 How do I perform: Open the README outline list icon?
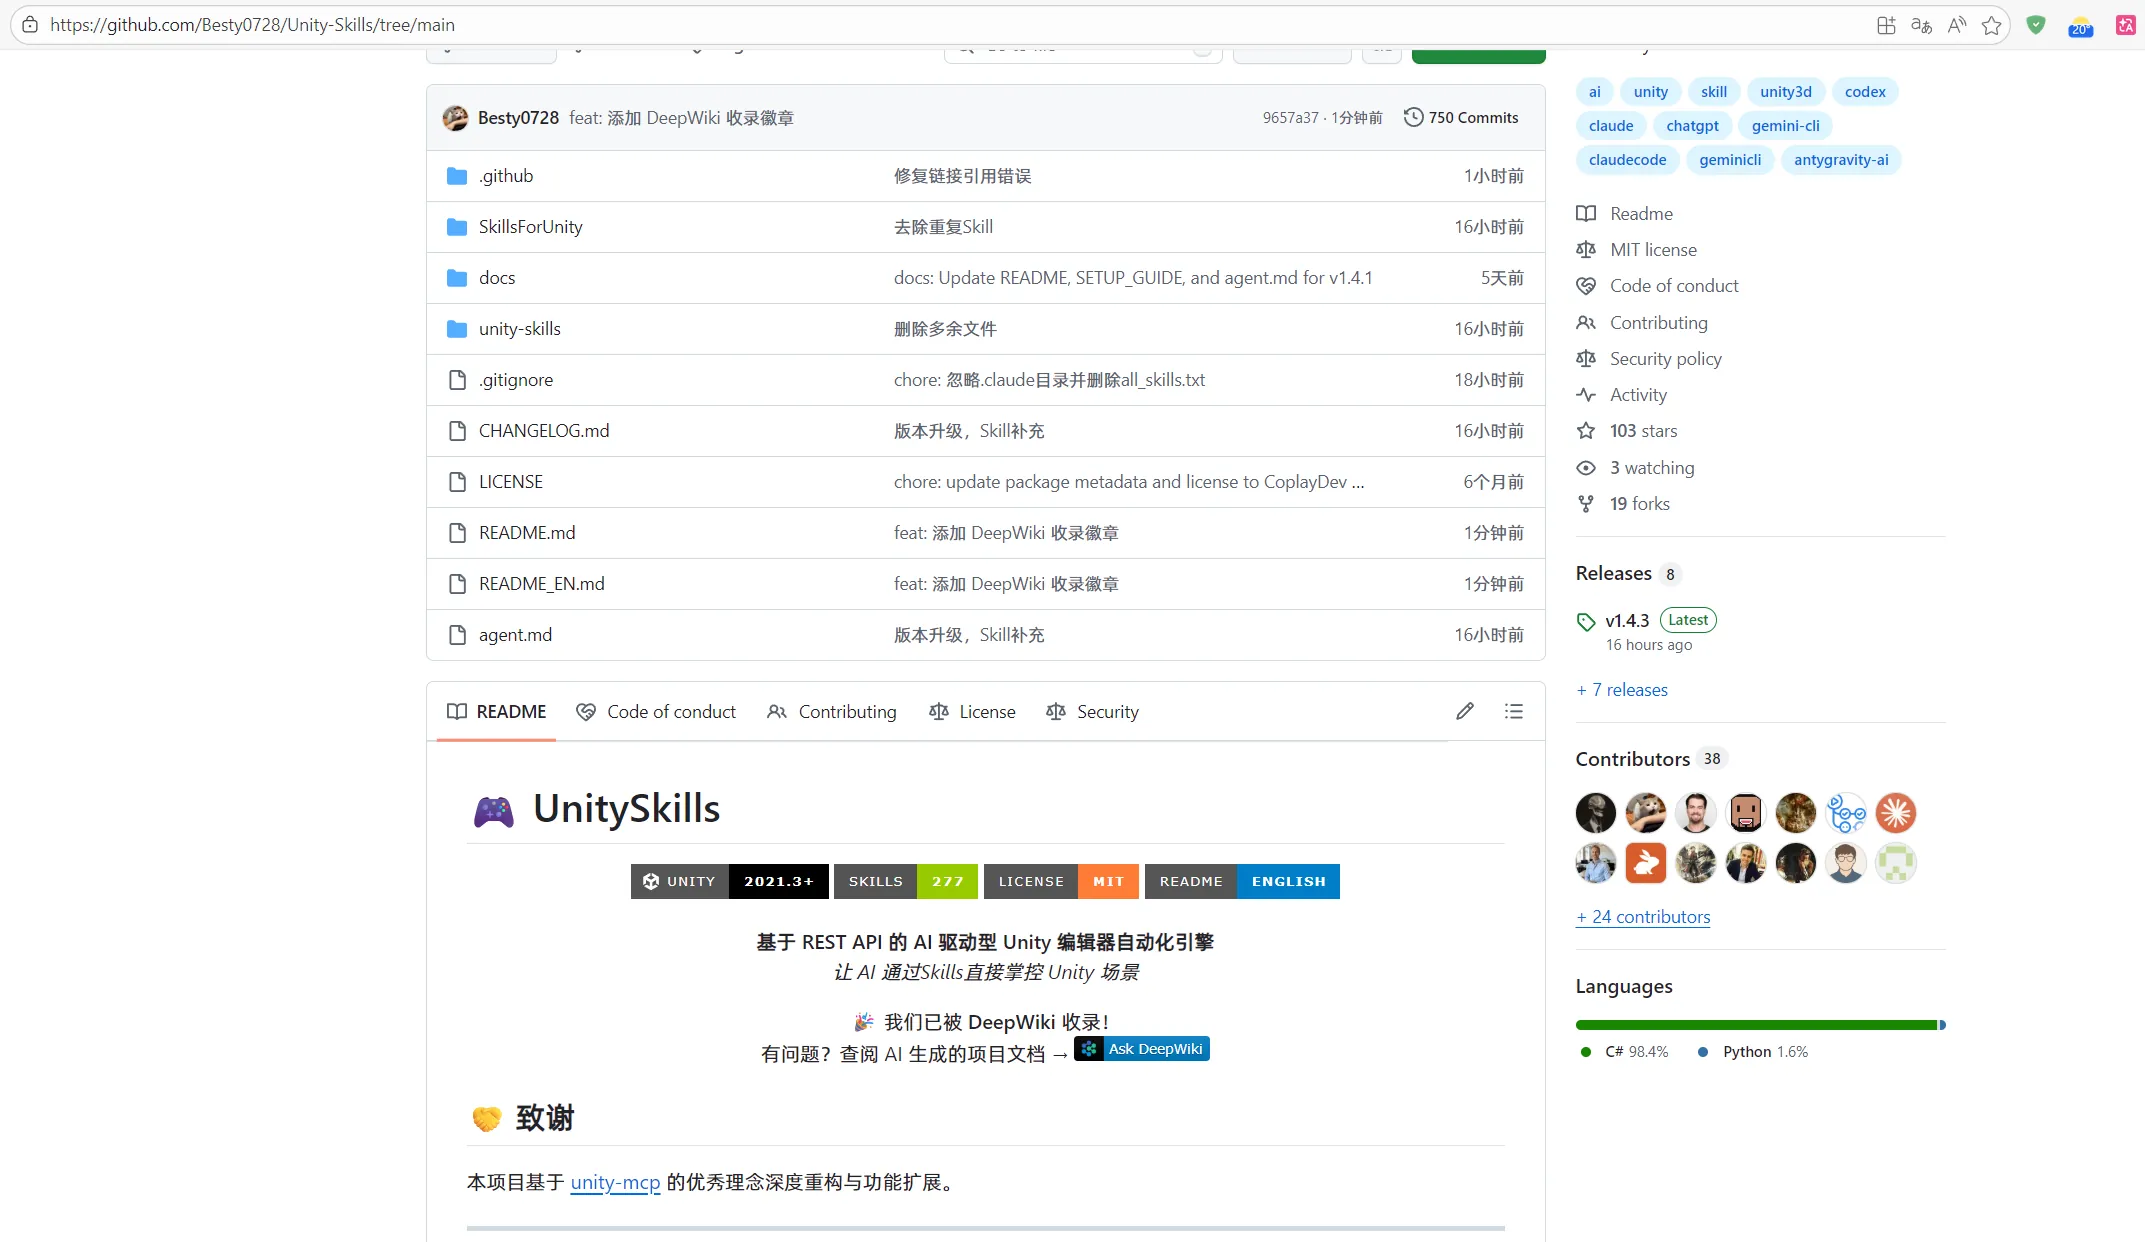tap(1514, 711)
